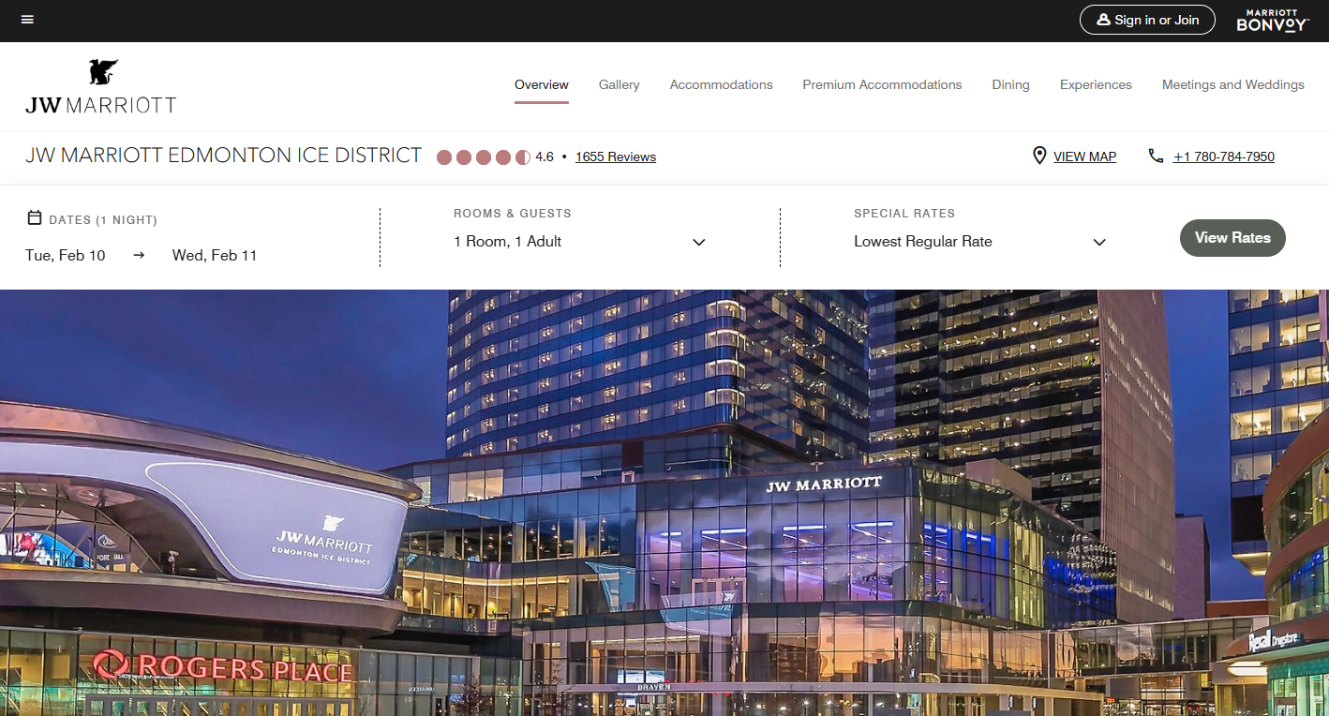Viewport: 1329px width, 716px height.
Task: Select the Meetings and Weddings tab
Action: 1232,85
